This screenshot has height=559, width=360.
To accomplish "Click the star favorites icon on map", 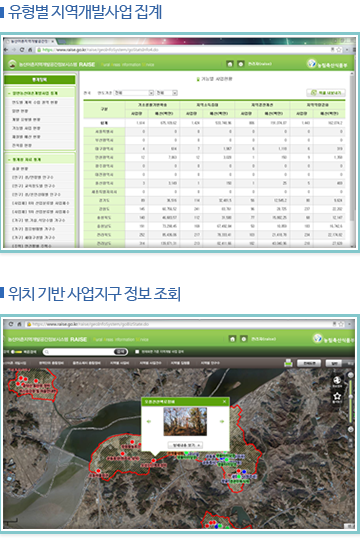I will coord(337,396).
